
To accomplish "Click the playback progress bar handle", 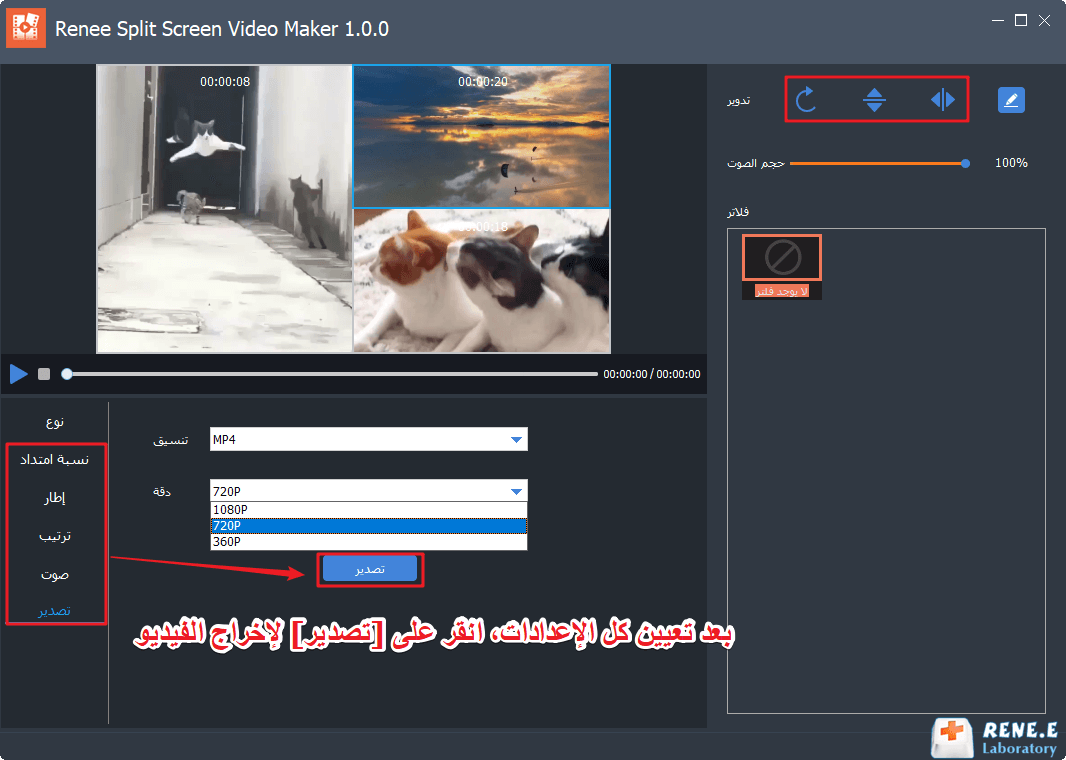I will point(67,374).
